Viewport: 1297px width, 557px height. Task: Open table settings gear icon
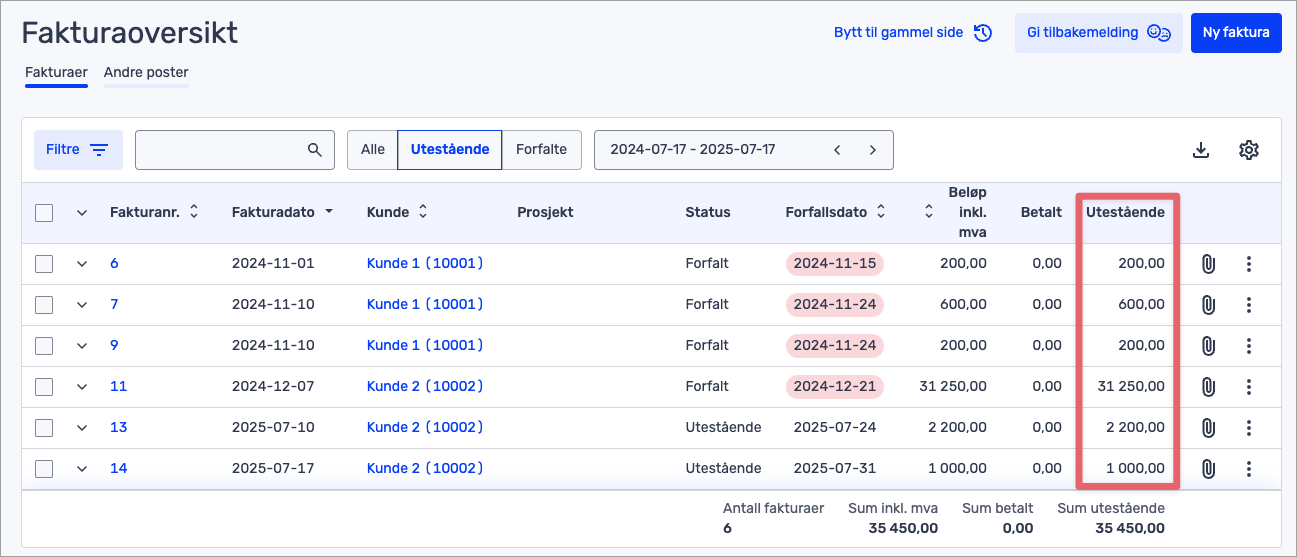(1248, 150)
